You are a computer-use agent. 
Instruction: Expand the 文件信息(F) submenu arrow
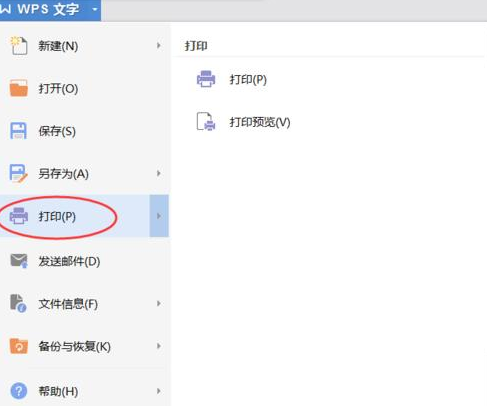(159, 303)
